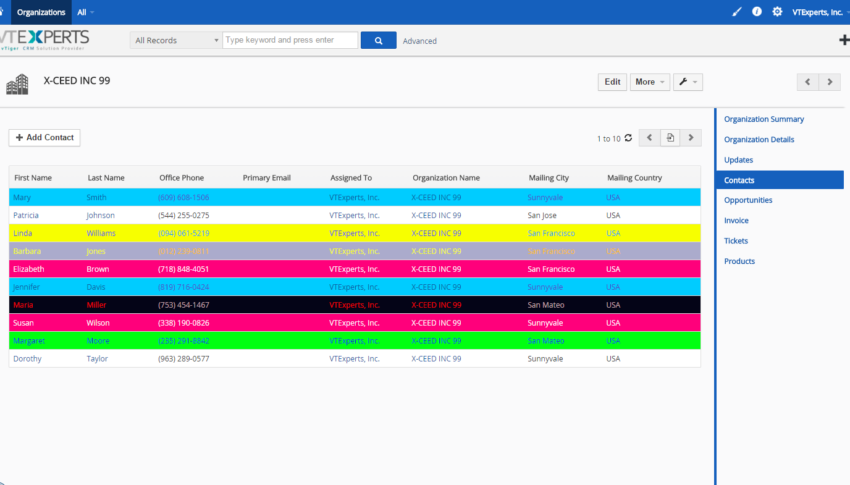The image size is (850, 485).
Task: Click the pencil icon in top bar
Action: pyautogui.click(x=736, y=12)
